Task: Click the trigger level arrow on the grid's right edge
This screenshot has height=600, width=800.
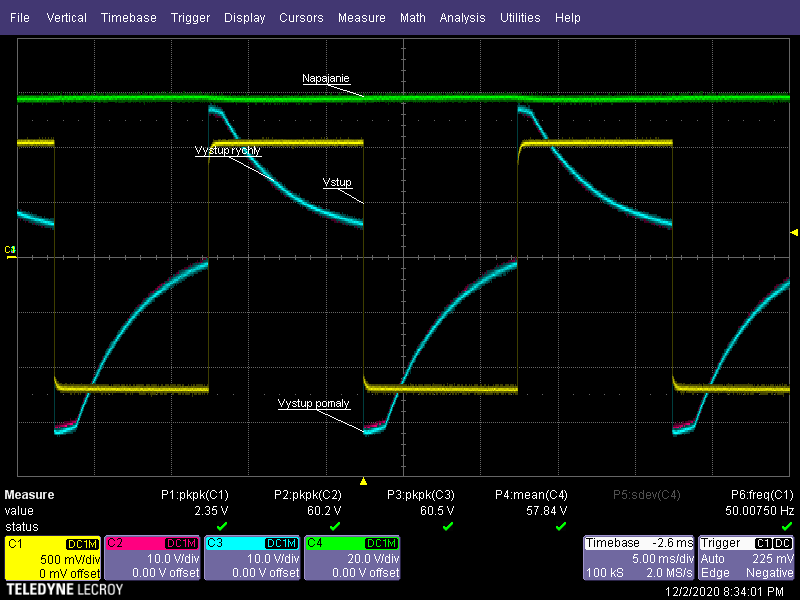Action: coord(794,233)
